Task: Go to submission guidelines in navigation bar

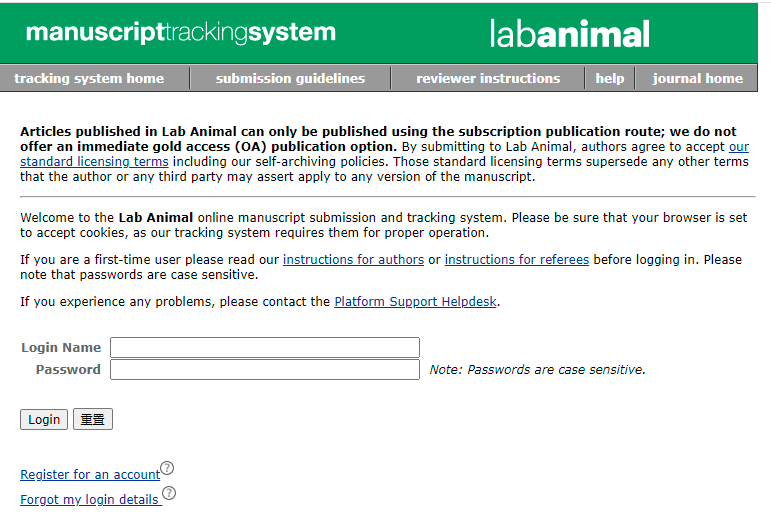Action: [290, 78]
